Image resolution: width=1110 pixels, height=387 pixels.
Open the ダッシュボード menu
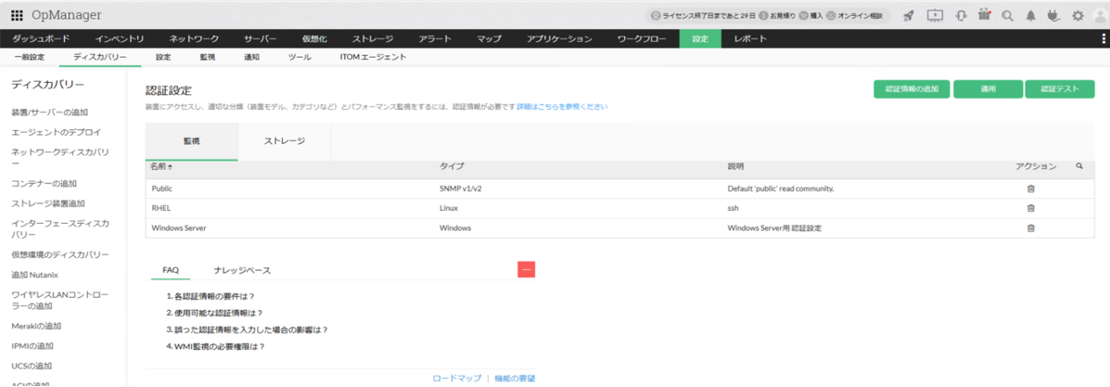(41, 39)
